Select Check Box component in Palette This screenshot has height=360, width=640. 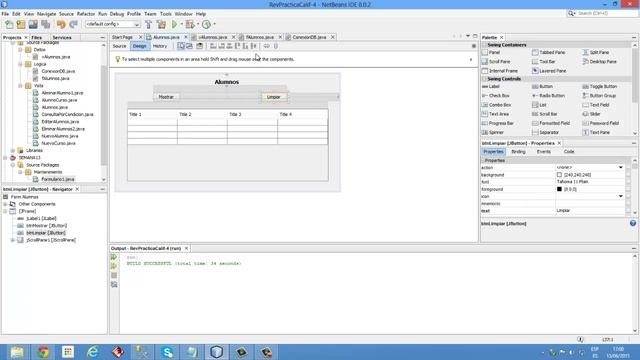(496, 96)
